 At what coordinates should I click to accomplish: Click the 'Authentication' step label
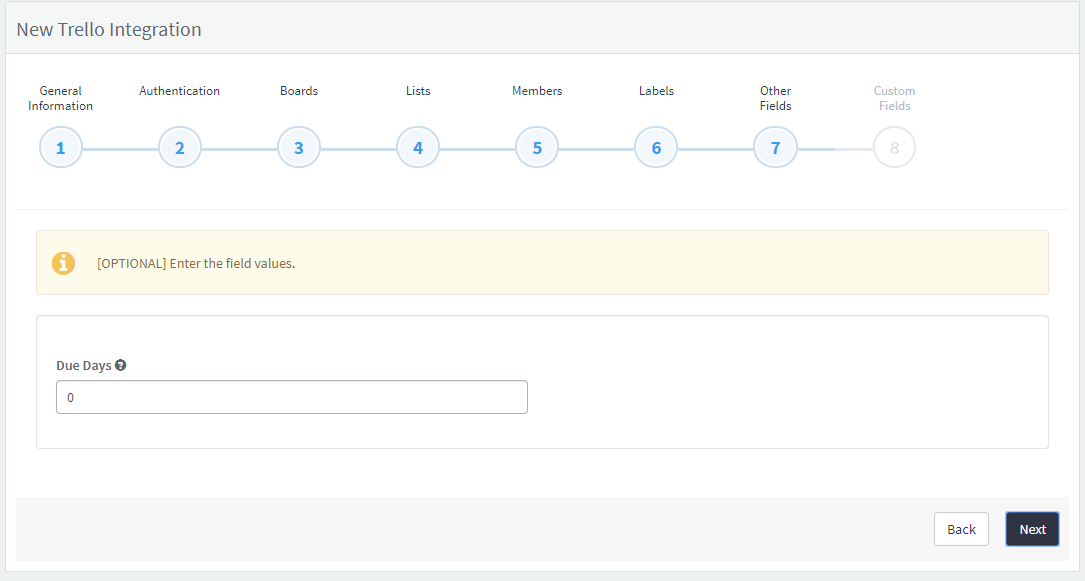coord(179,91)
